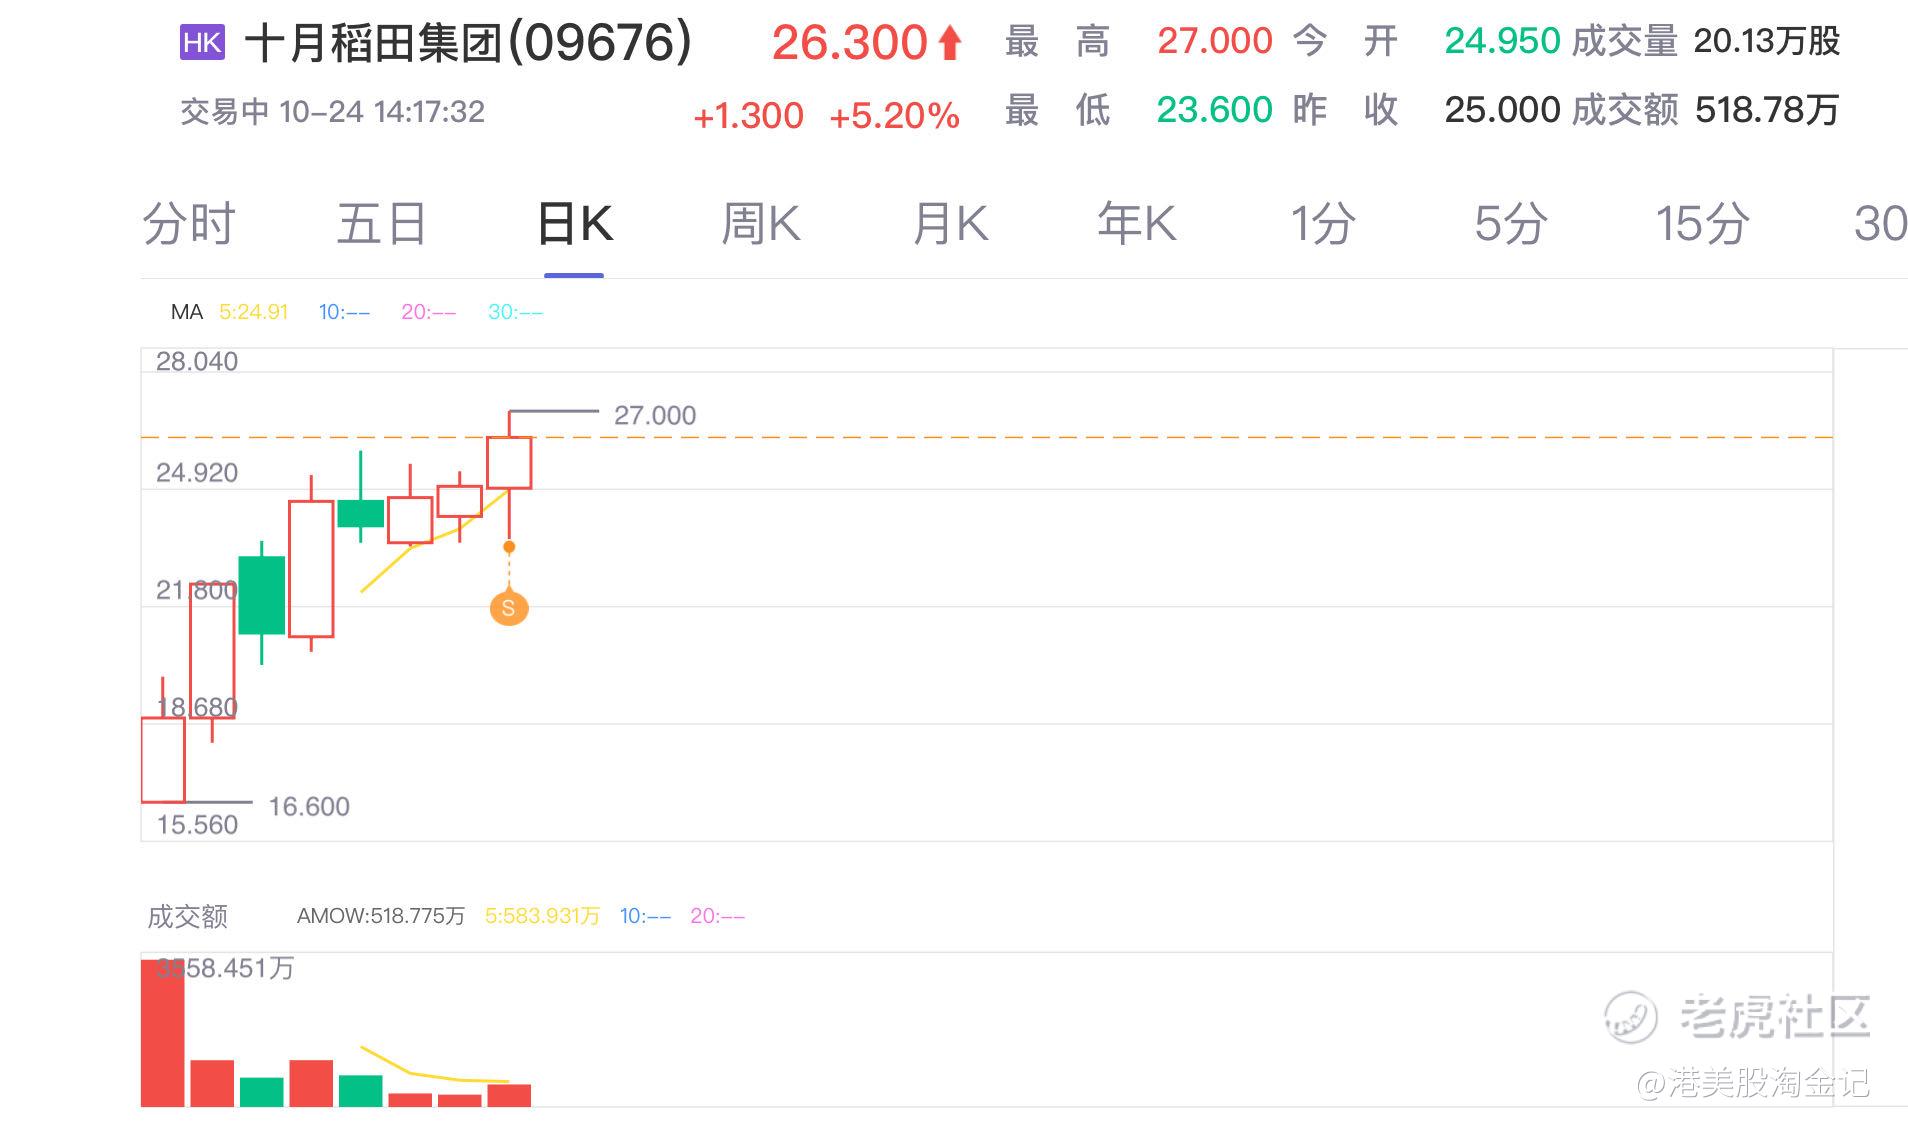Click the current price 26.300
The width and height of the screenshot is (1908, 1127).
pyautogui.click(x=850, y=43)
